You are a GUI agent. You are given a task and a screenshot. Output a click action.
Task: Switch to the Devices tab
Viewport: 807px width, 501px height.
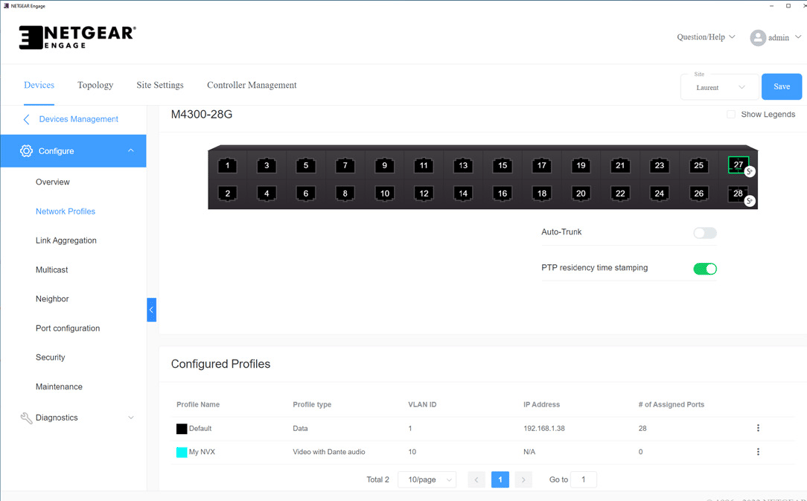click(39, 85)
